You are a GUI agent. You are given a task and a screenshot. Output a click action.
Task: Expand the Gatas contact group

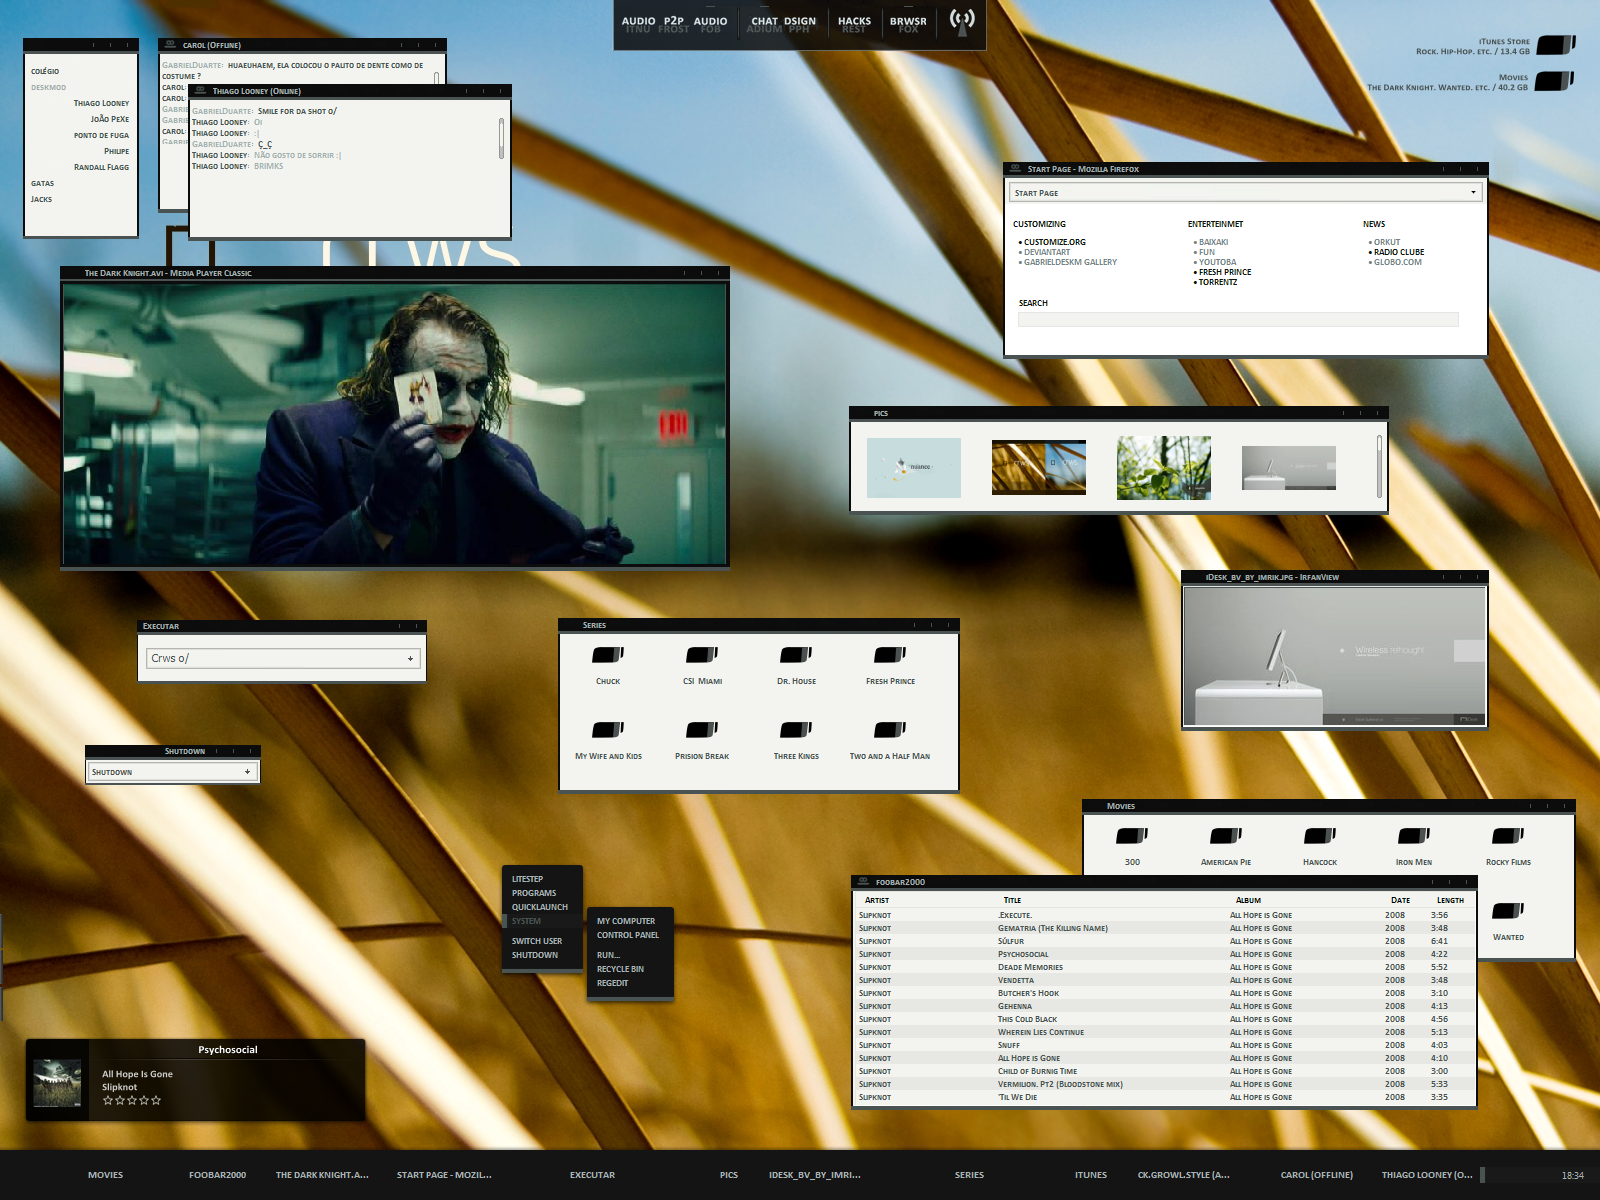(x=42, y=183)
